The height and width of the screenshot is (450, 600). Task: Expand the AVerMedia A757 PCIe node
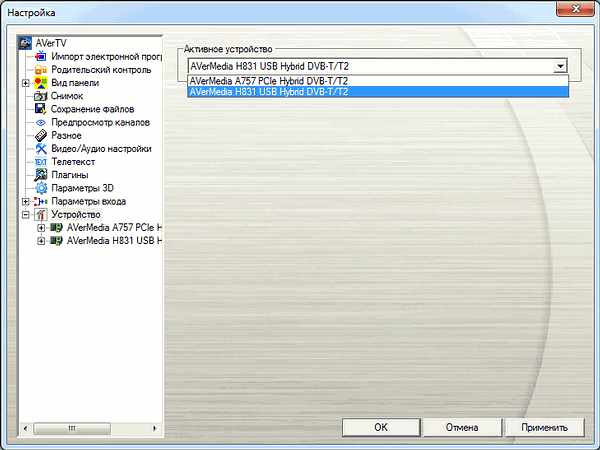[x=41, y=228]
